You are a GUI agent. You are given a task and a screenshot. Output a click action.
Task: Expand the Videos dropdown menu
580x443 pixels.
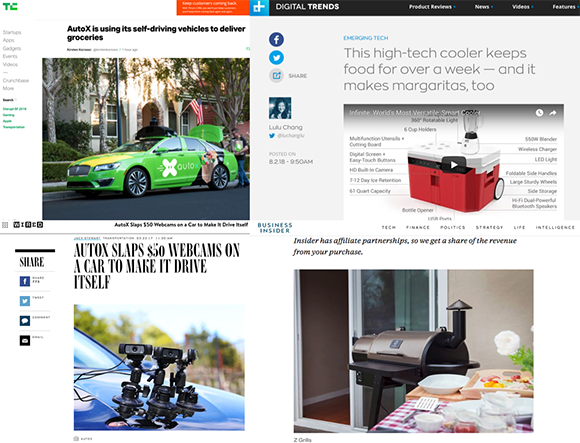point(522,7)
